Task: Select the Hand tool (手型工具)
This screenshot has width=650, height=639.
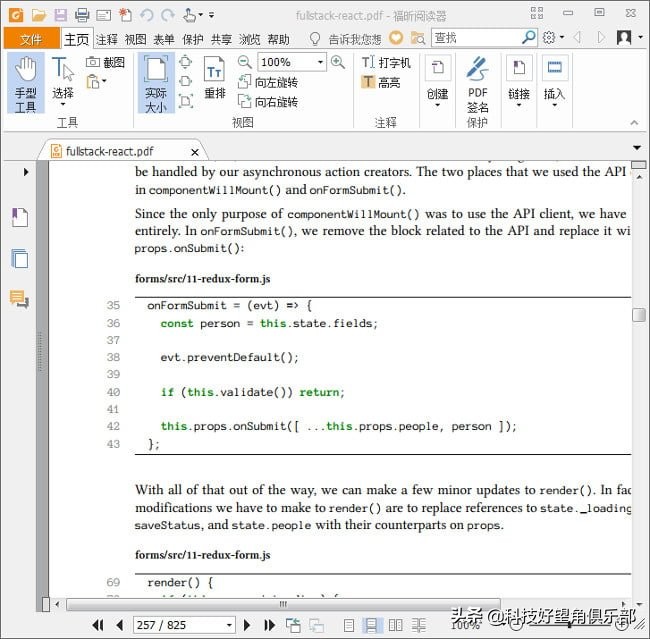Action: tap(26, 83)
